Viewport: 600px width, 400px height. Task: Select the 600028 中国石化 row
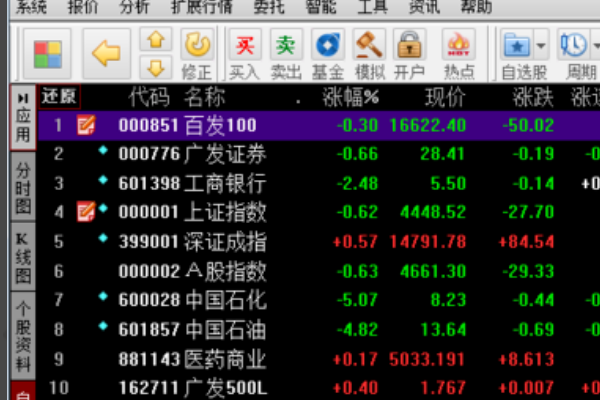click(x=319, y=300)
